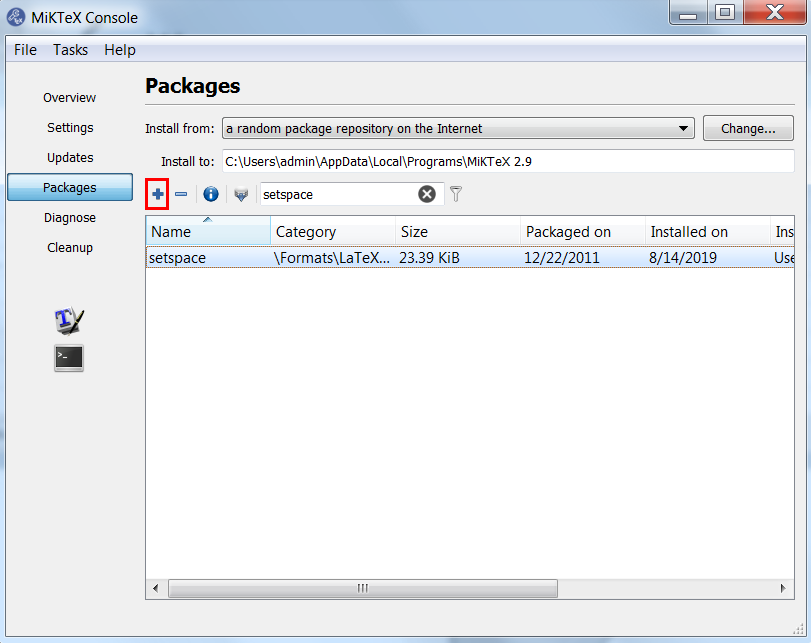Open the command prompt terminal icon
The image size is (811, 643).
[69, 358]
